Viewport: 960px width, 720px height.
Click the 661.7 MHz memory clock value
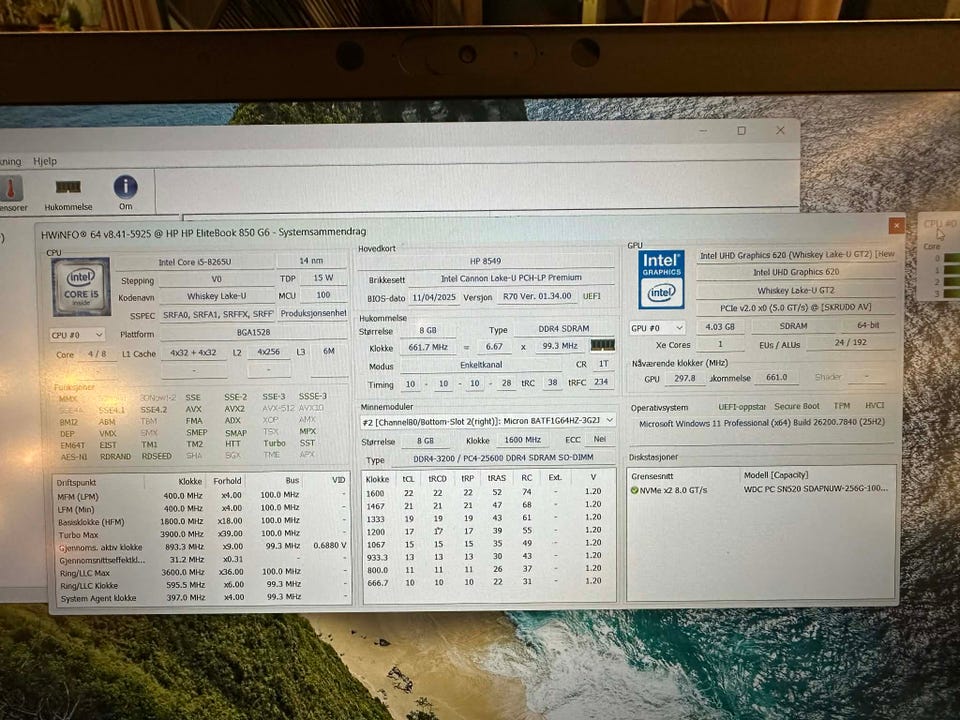[x=428, y=347]
